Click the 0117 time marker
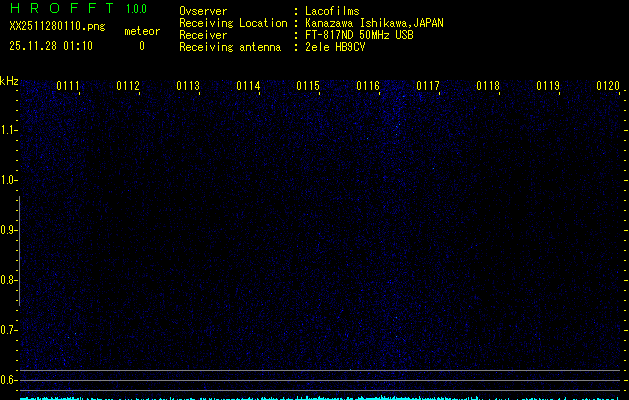The image size is (629, 400). coord(428,86)
